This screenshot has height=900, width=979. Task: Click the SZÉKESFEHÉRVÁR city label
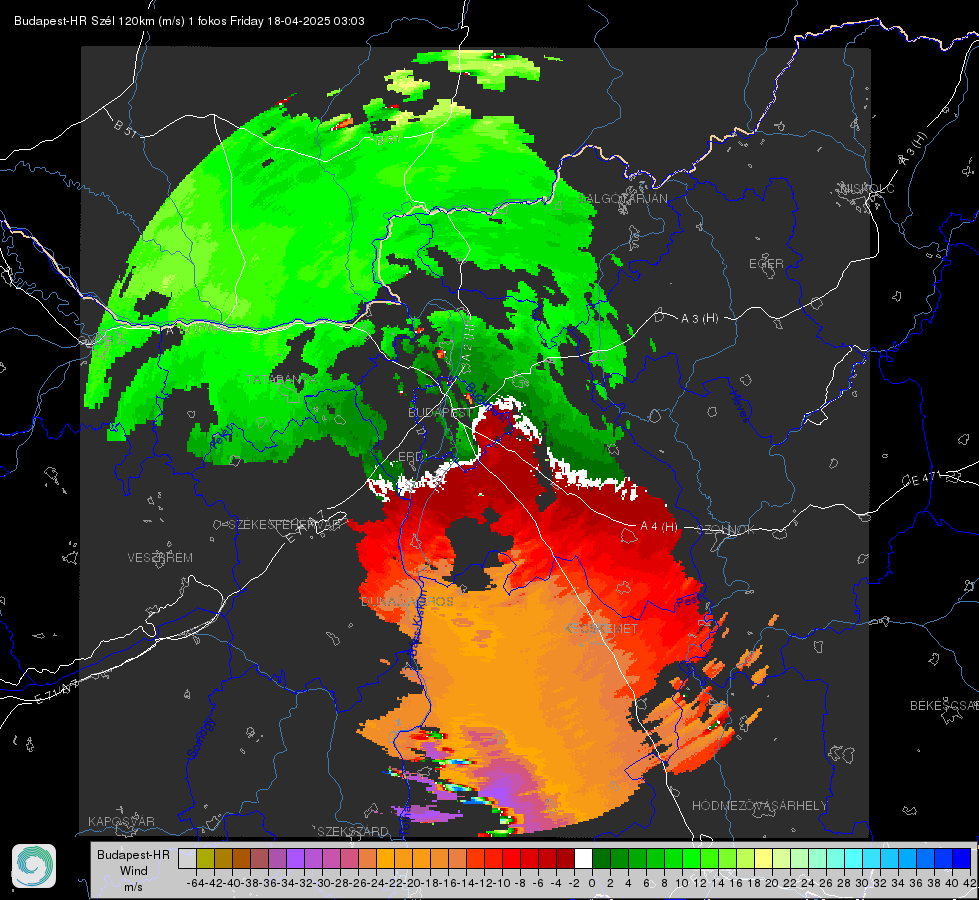tap(284, 524)
